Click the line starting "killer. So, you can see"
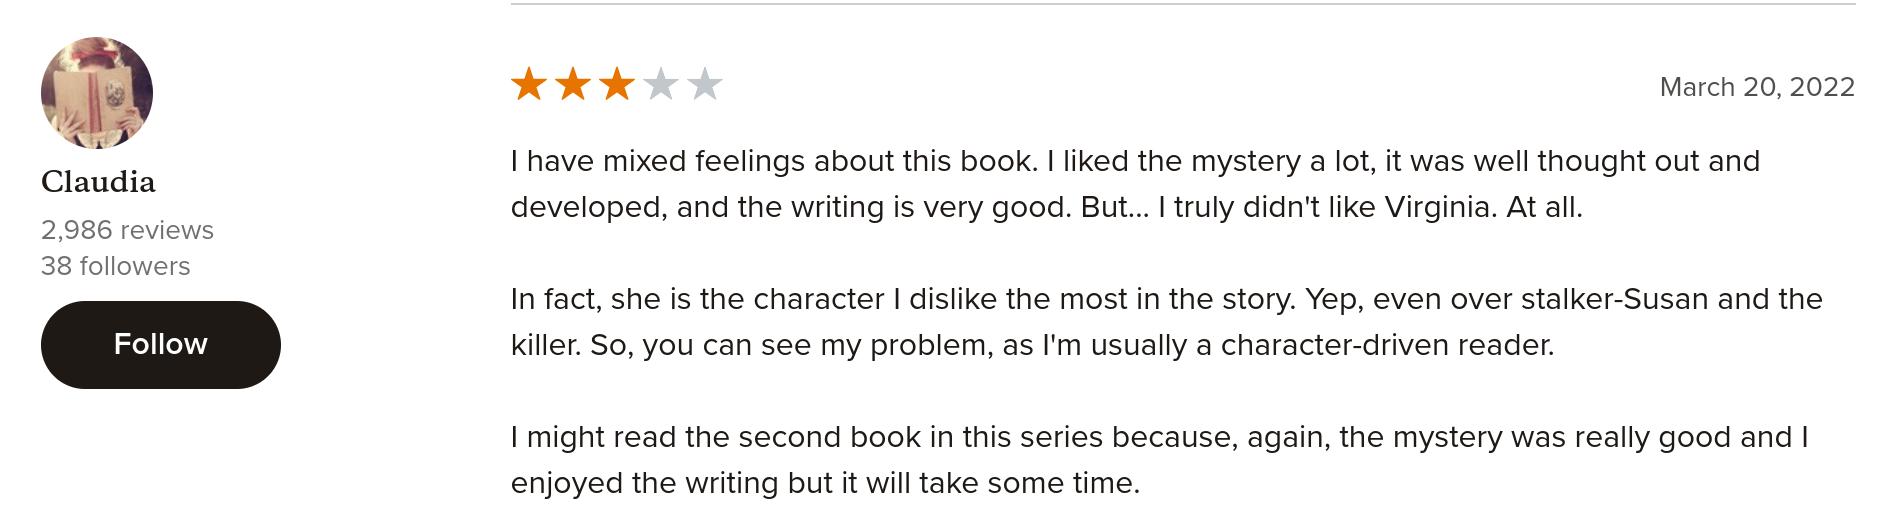Image resolution: width=1887 pixels, height=525 pixels. (x=1032, y=345)
